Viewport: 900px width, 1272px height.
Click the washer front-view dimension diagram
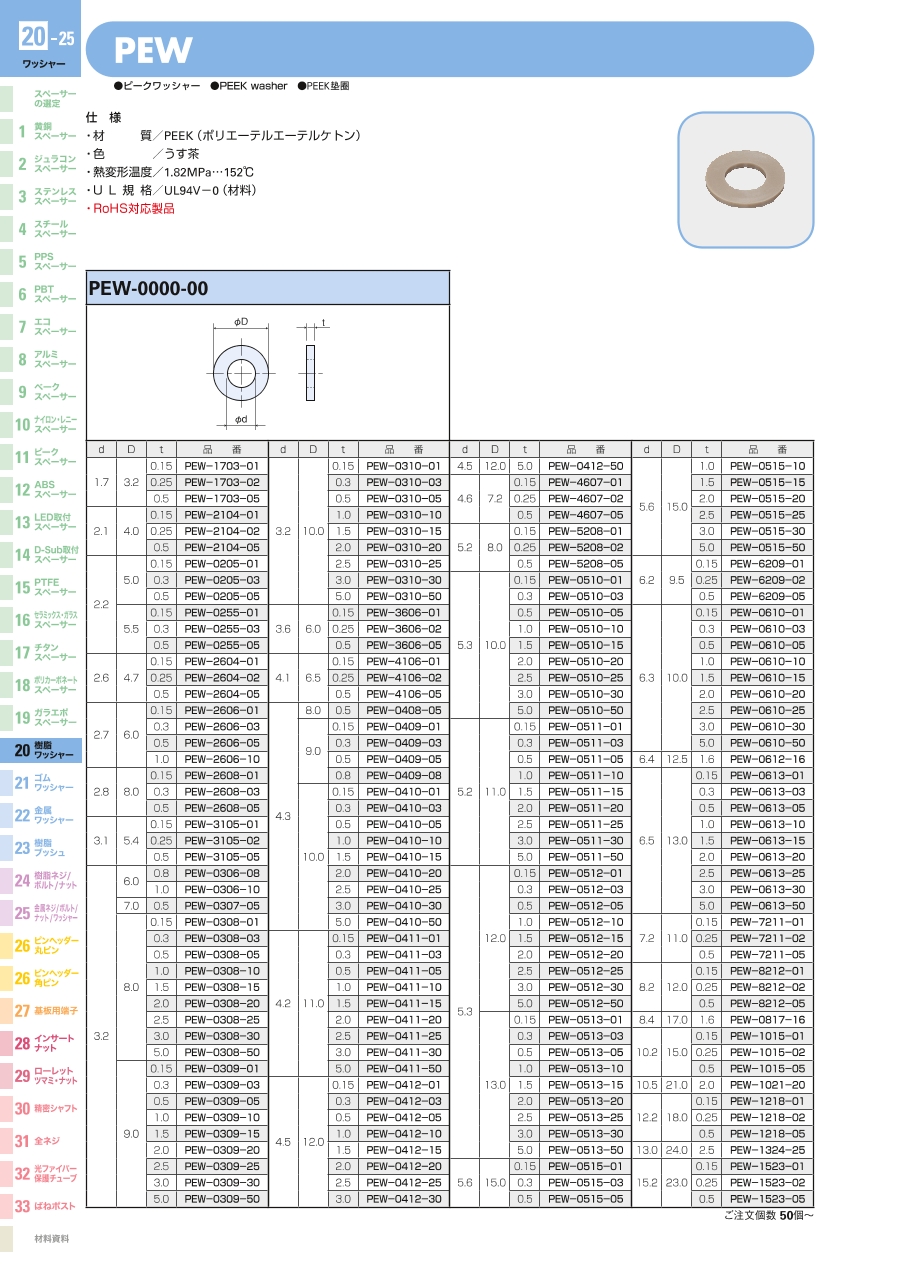241,373
